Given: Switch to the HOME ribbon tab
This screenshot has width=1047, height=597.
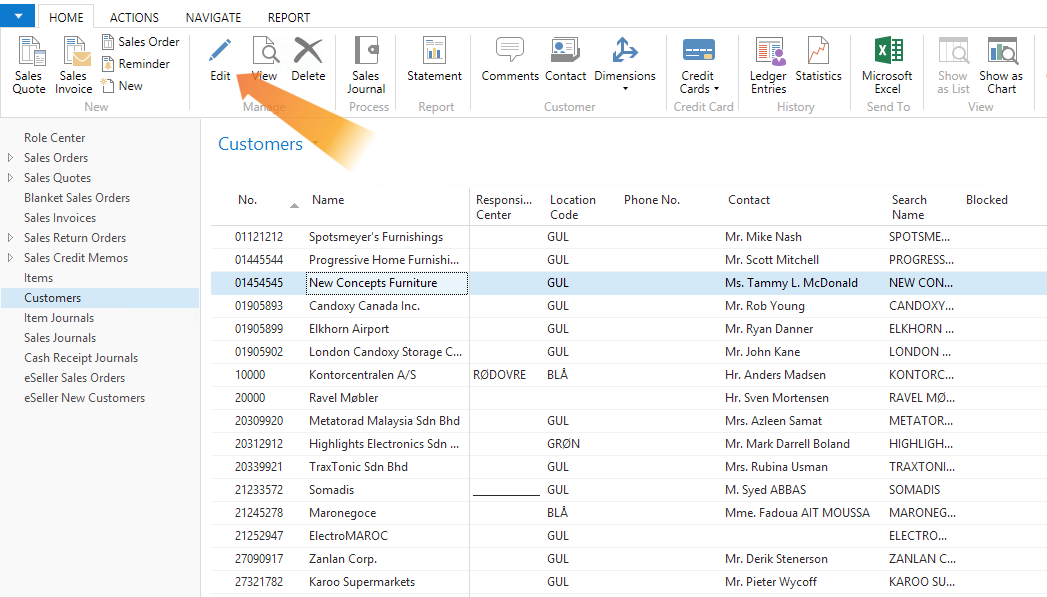Looking at the screenshot, I should 66,17.
